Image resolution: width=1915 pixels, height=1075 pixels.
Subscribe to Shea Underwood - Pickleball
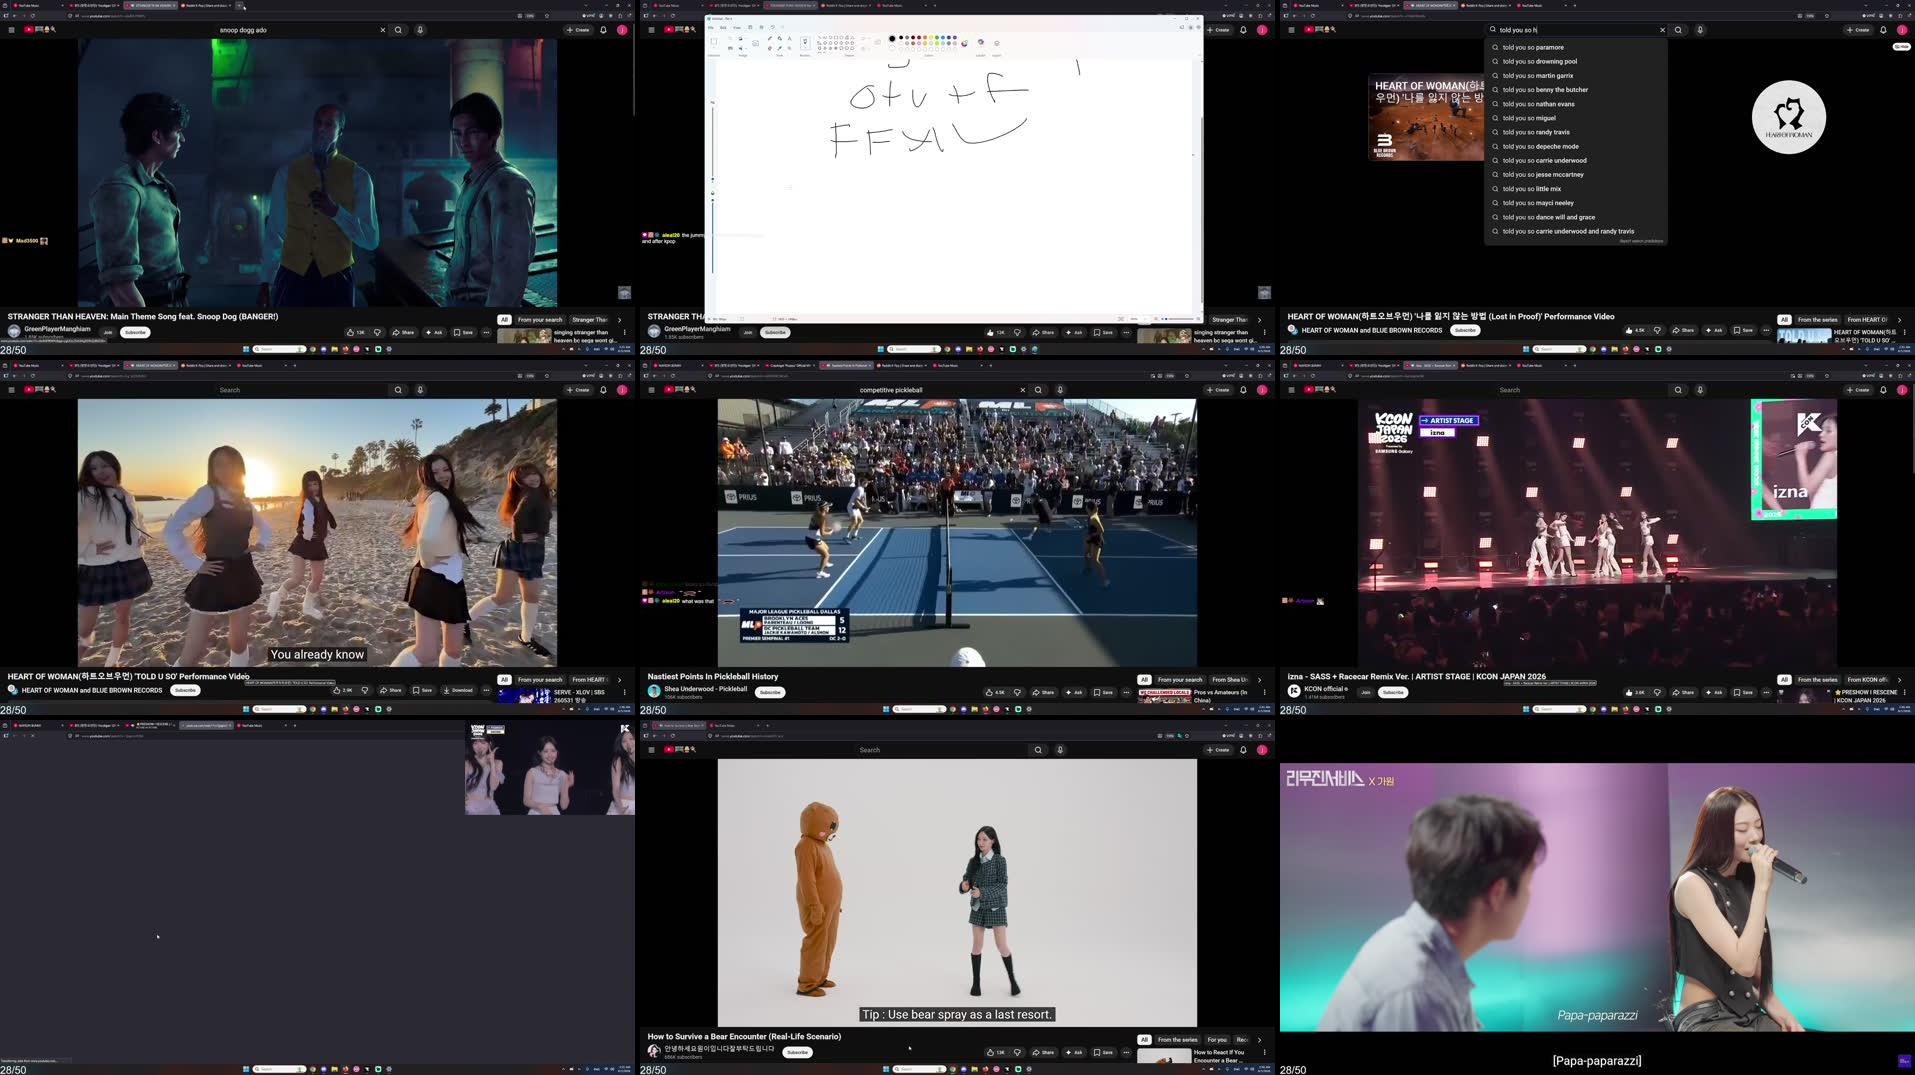(x=769, y=692)
